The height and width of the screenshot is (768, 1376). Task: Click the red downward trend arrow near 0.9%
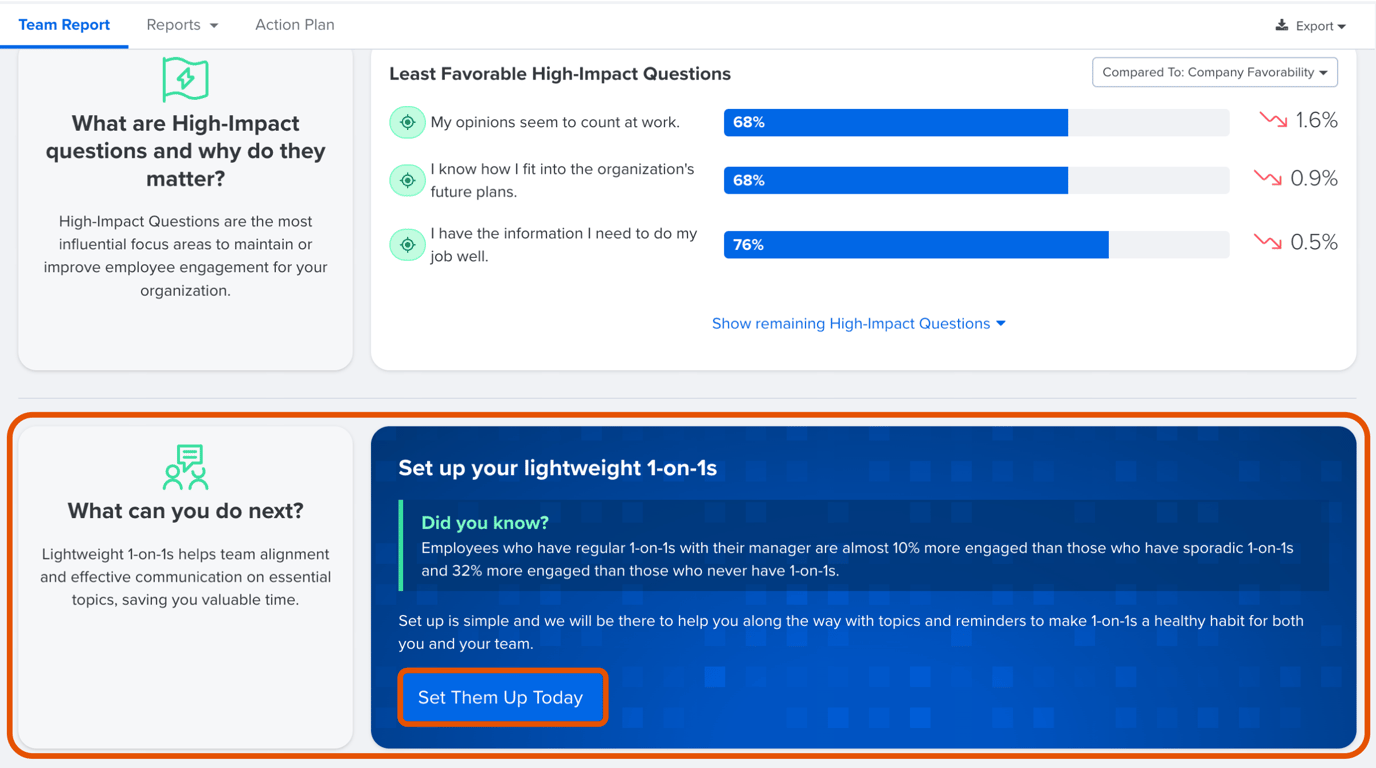(x=1267, y=178)
